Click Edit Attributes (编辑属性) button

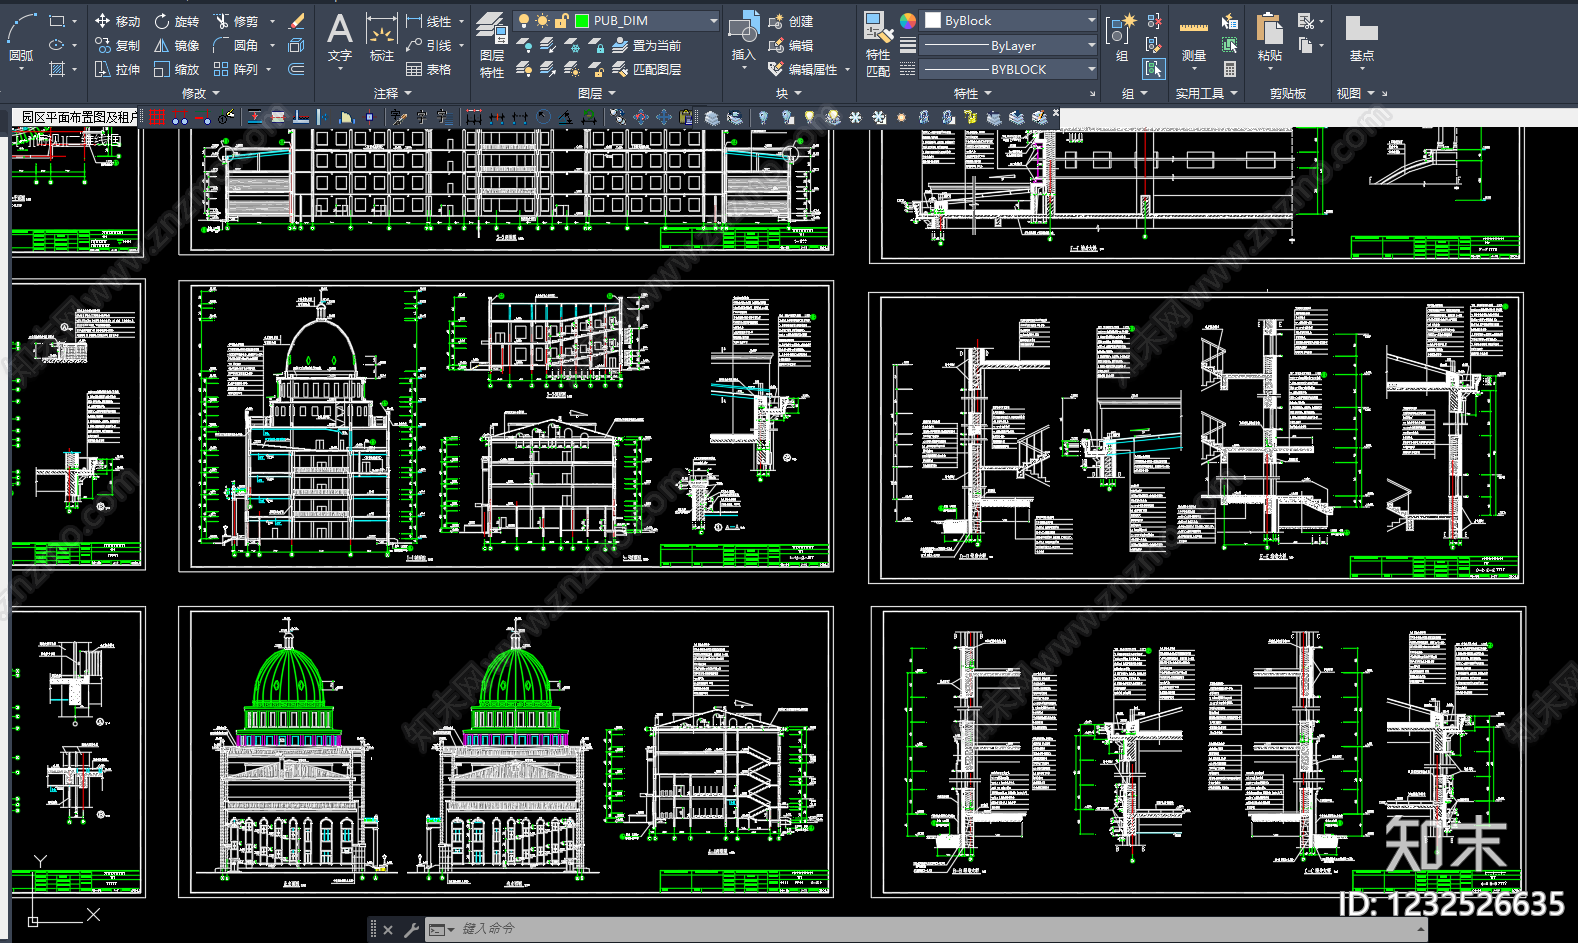pos(803,69)
